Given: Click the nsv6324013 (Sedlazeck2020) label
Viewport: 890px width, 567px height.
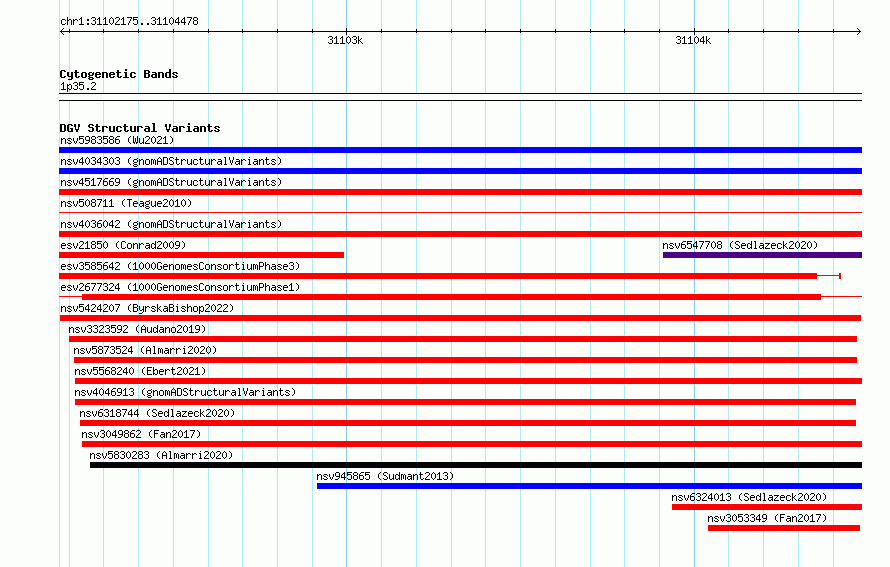Looking at the screenshot, I should (749, 497).
